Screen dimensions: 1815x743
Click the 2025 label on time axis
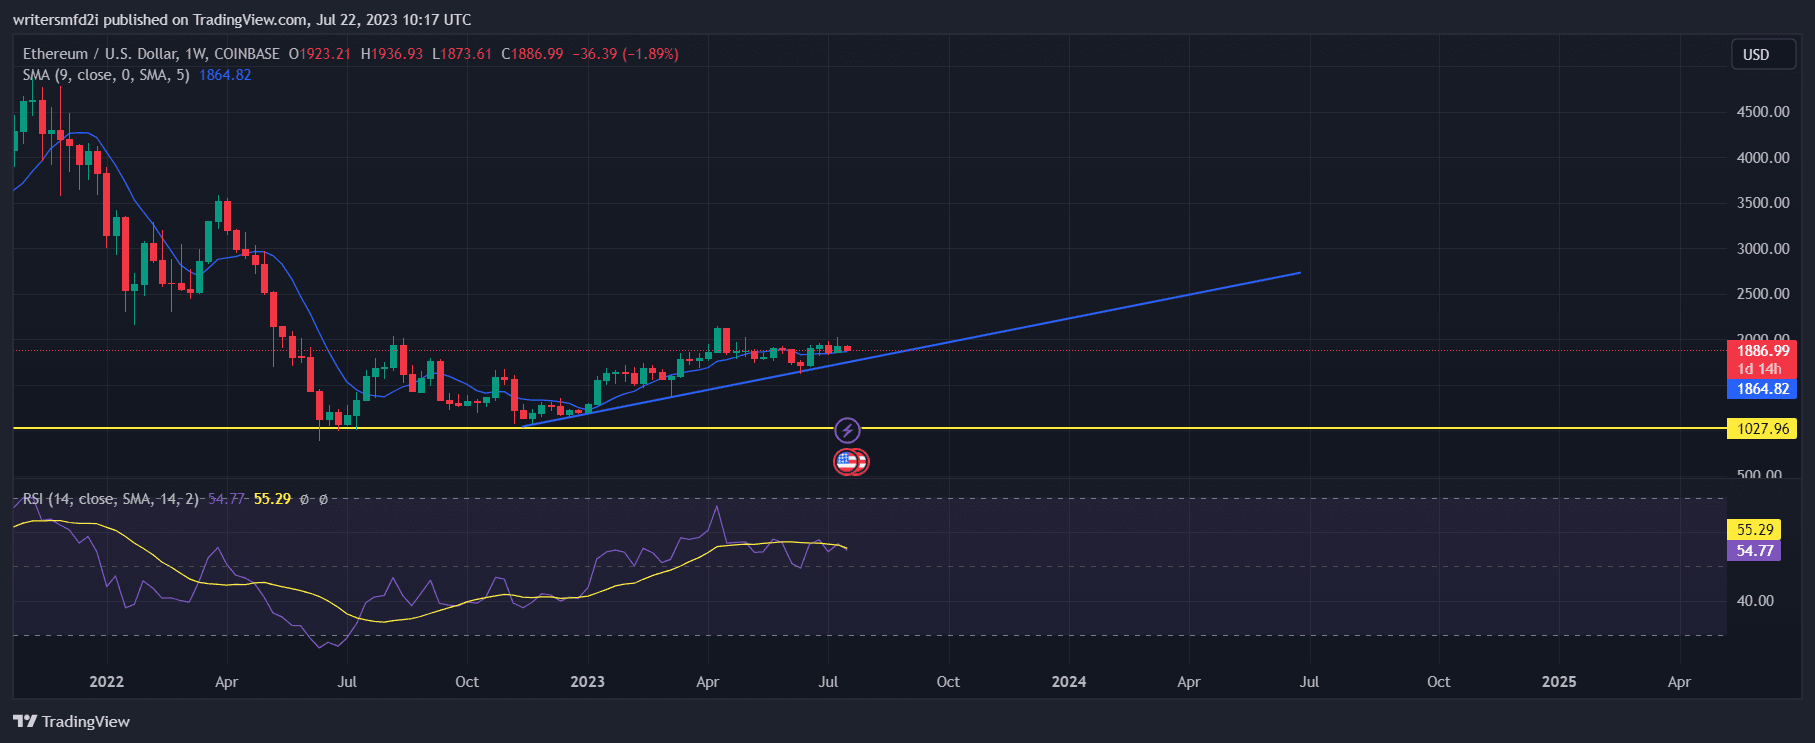point(1558,682)
